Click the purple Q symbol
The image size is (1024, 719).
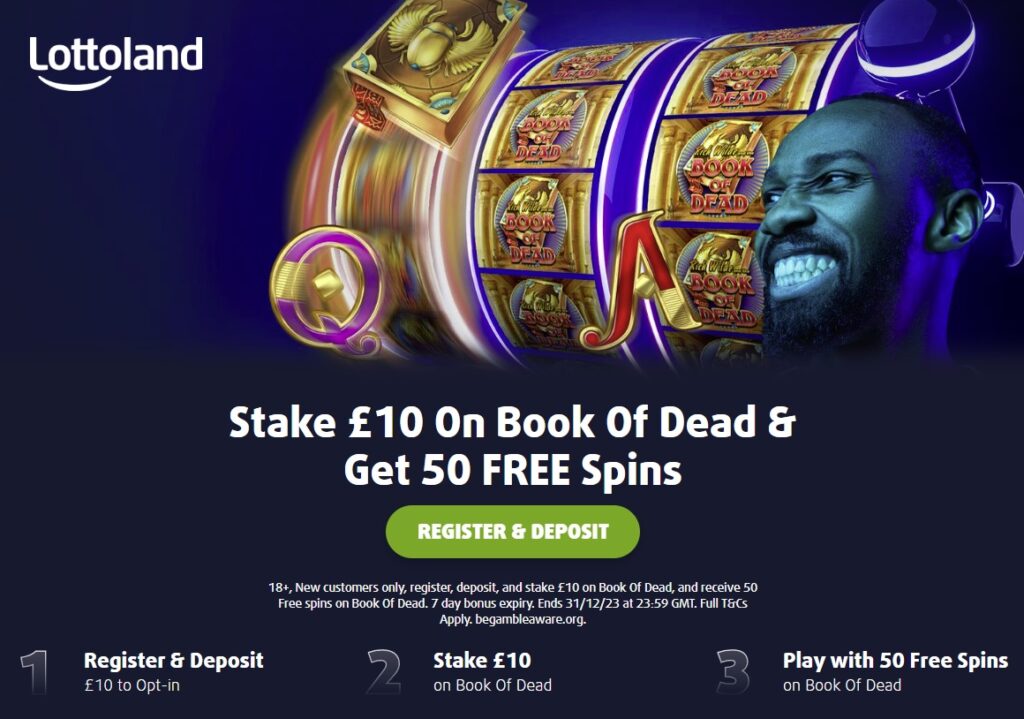pos(327,289)
